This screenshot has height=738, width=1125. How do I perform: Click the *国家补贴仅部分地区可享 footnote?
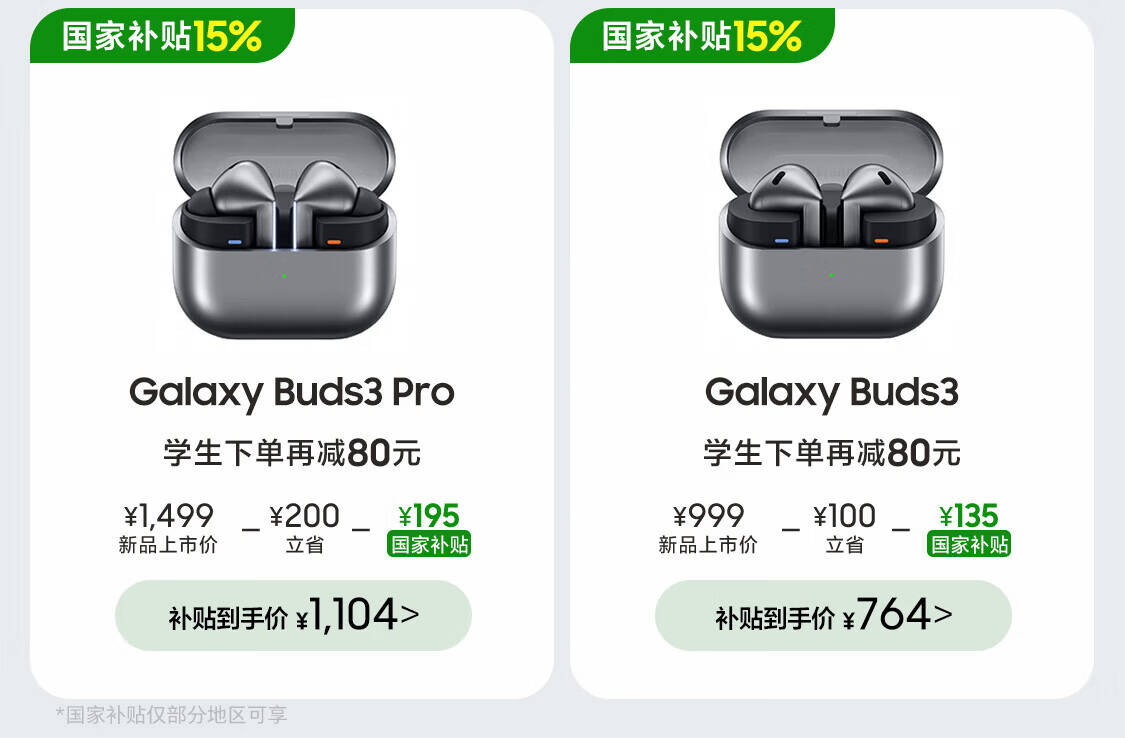[x=171, y=714]
